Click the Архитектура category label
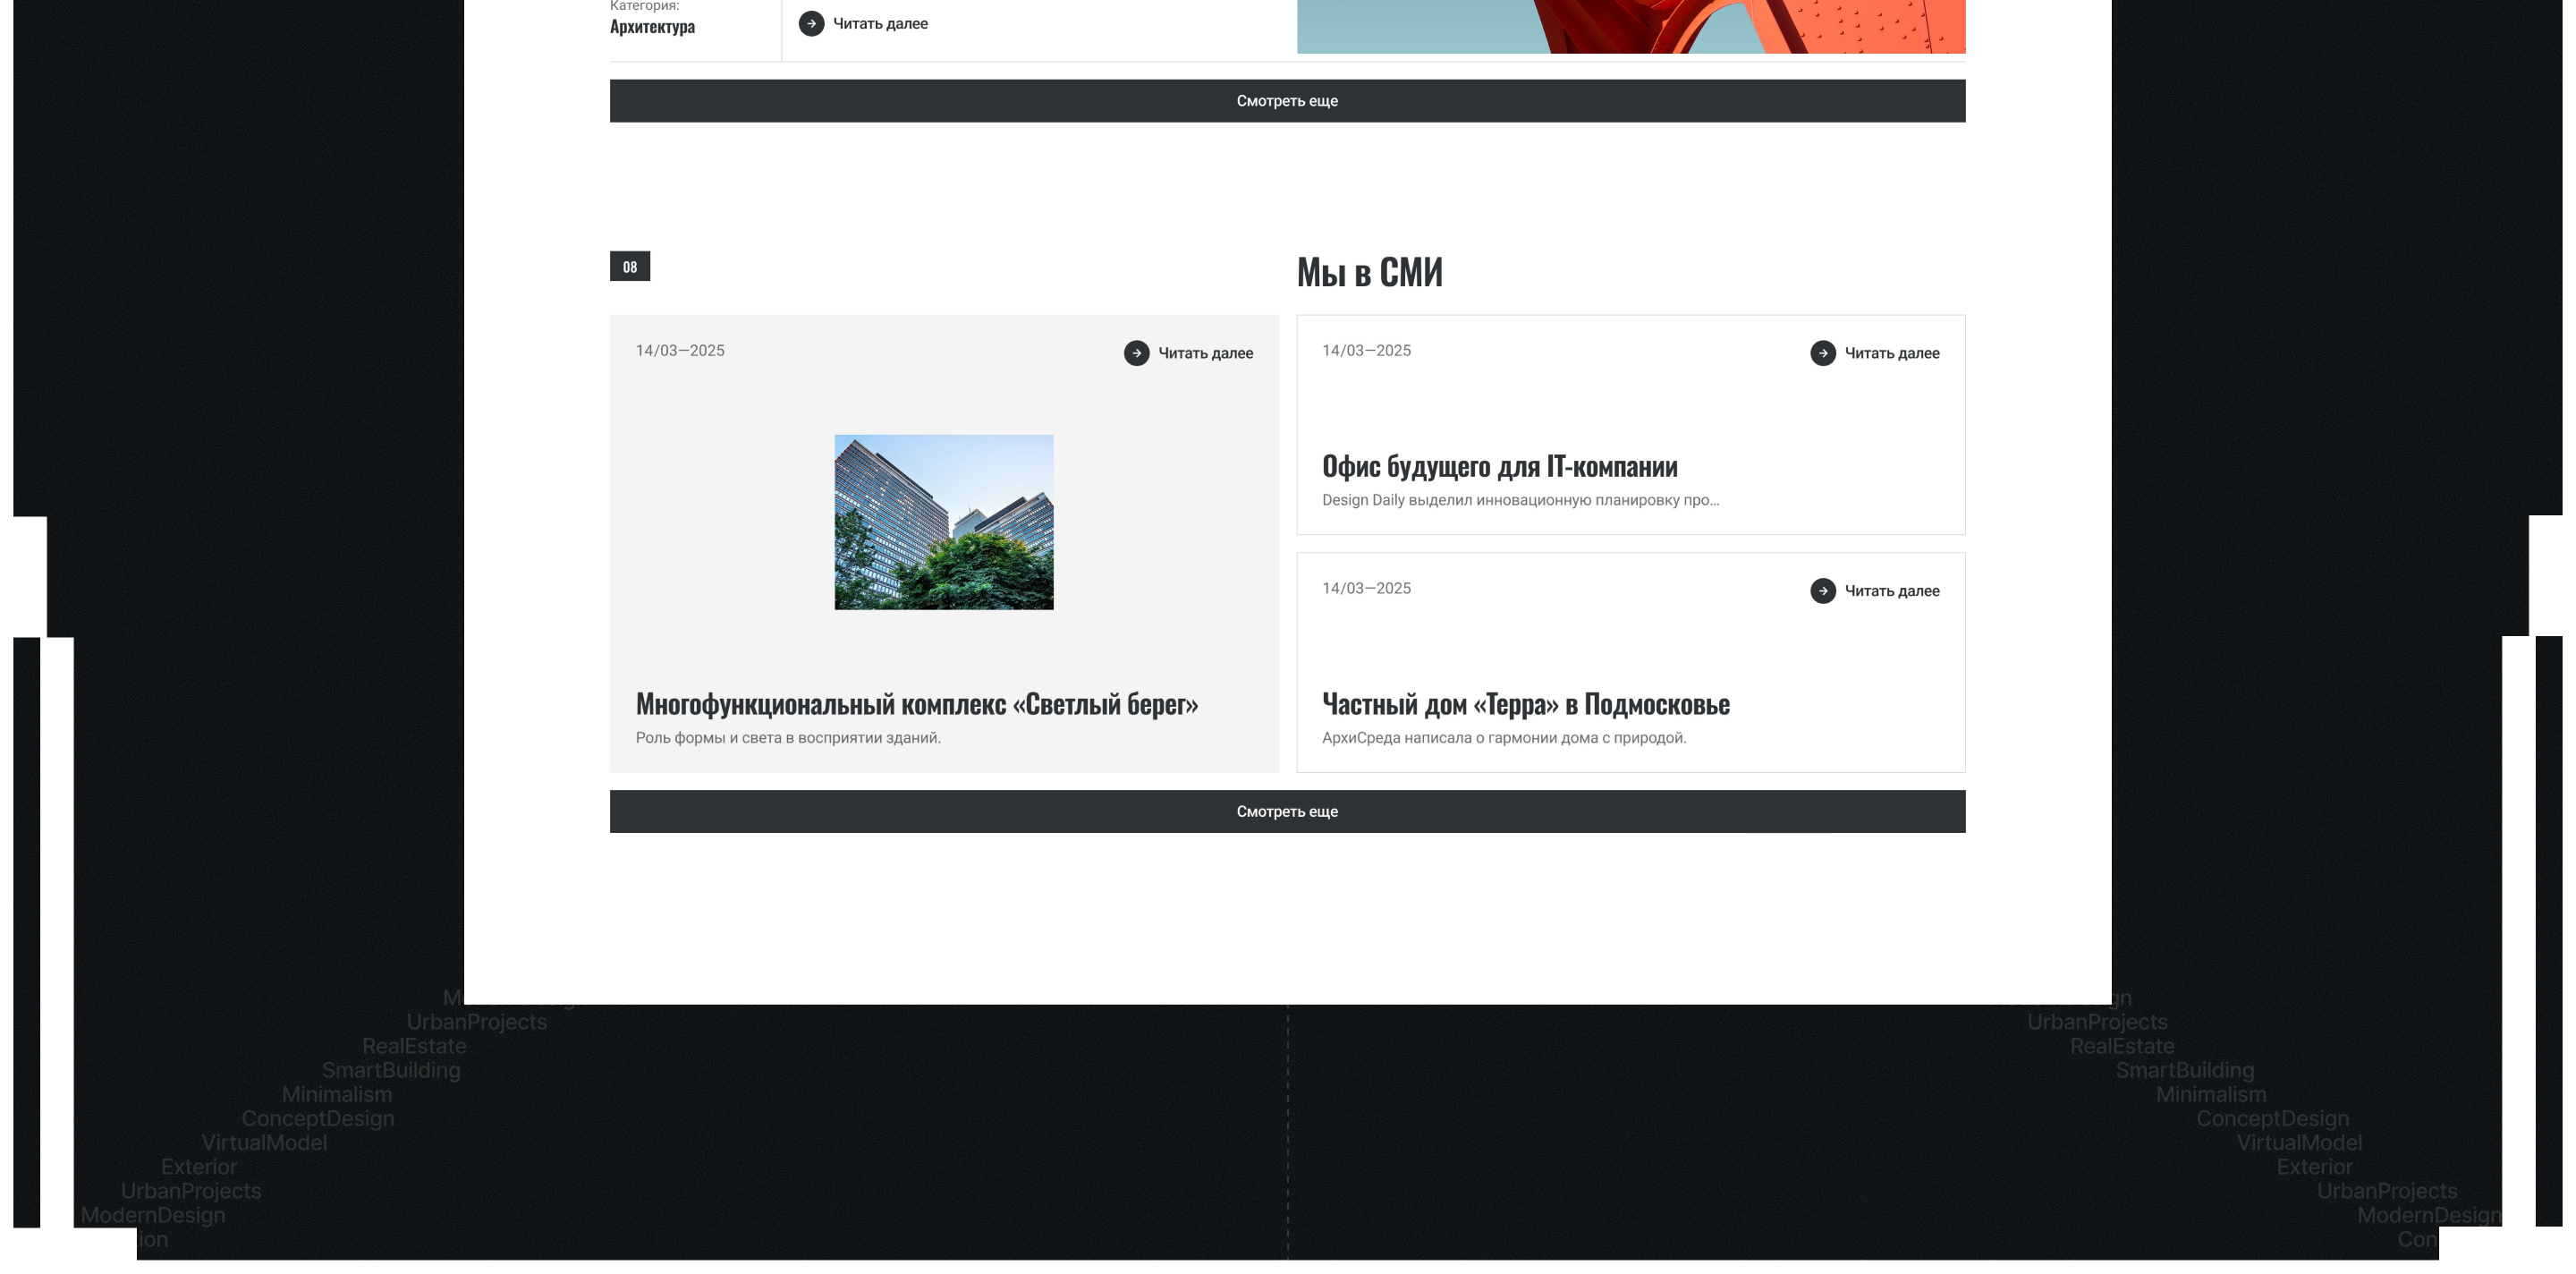The width and height of the screenshot is (2576, 1274). [652, 27]
